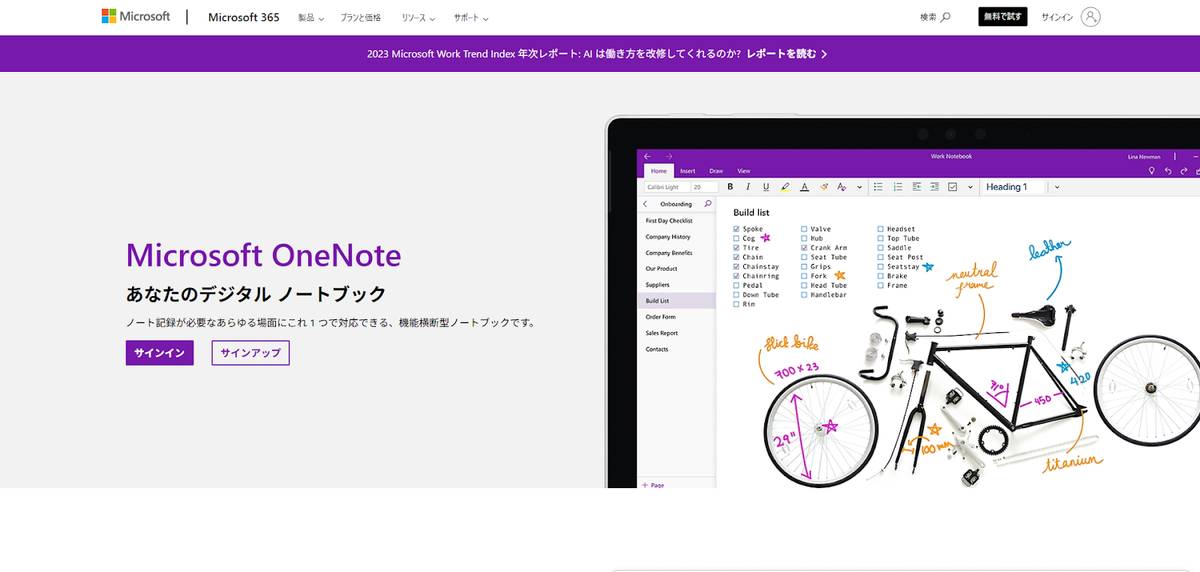The image size is (1200, 572).
Task: Click the search magnifier icon in header
Action: point(946,17)
